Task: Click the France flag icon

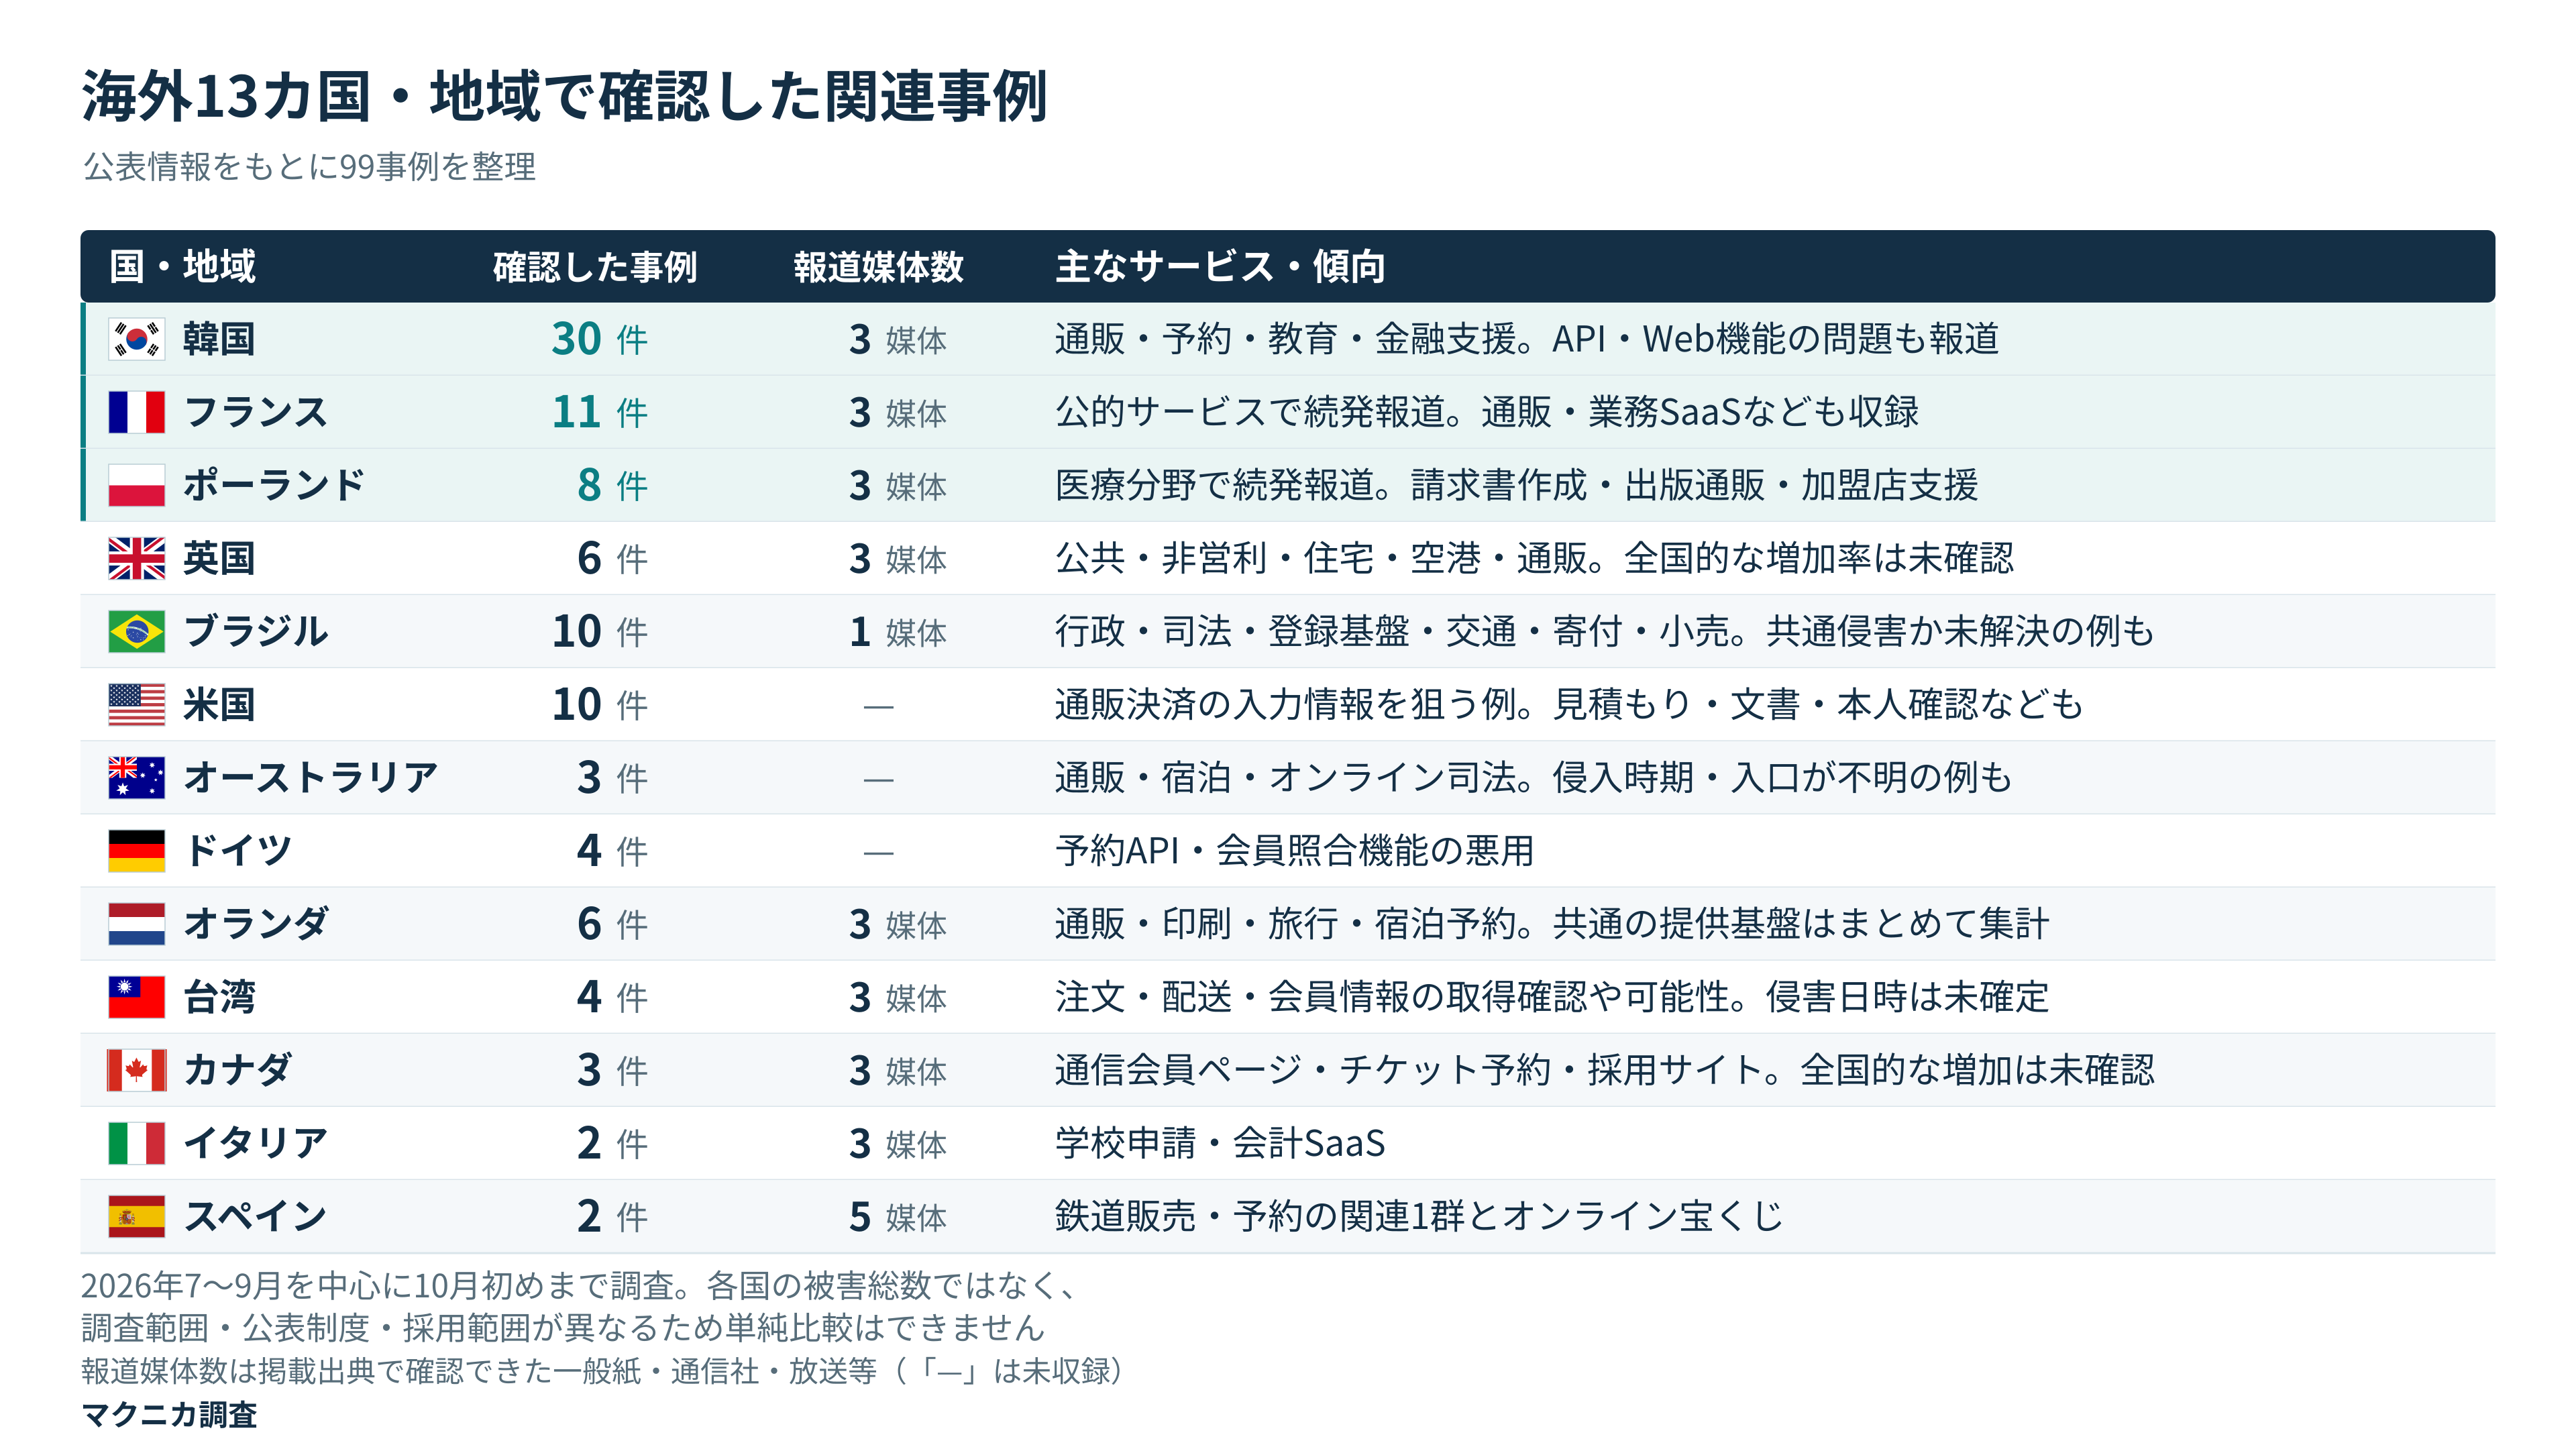Action: tap(137, 412)
